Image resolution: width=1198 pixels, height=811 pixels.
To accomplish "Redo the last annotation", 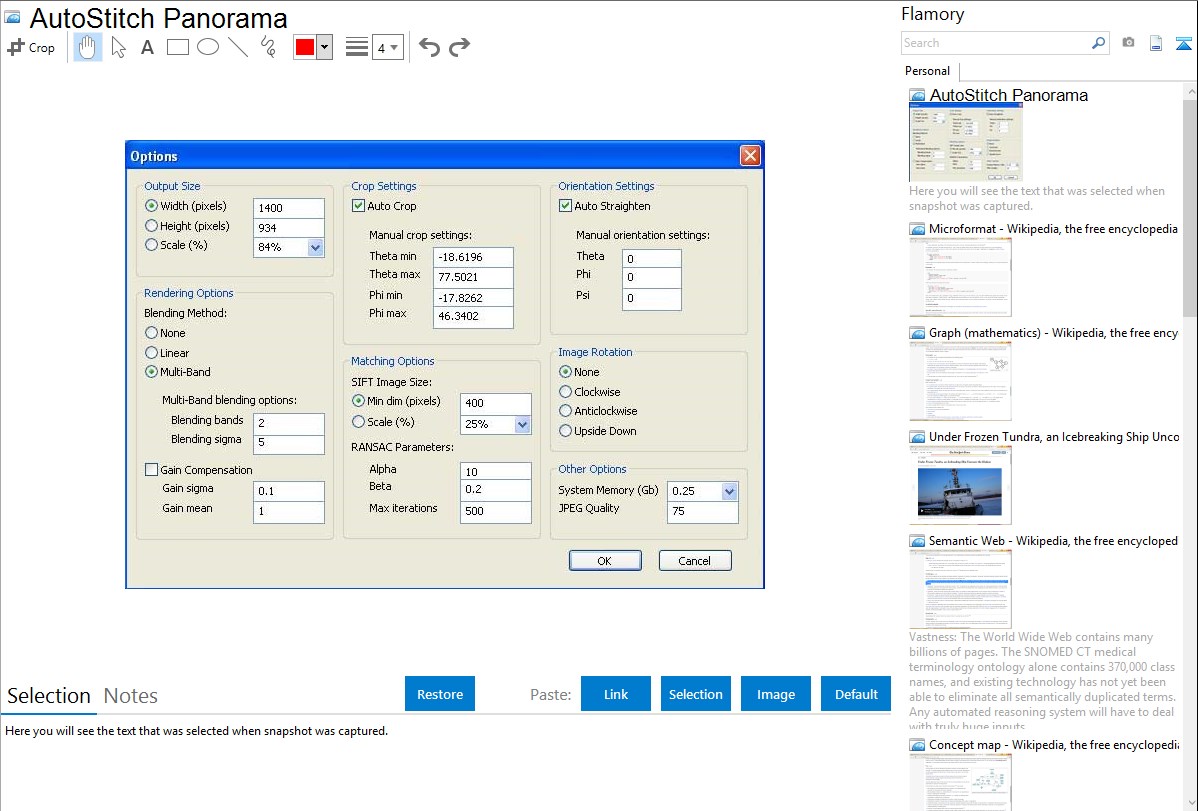I will click(459, 47).
